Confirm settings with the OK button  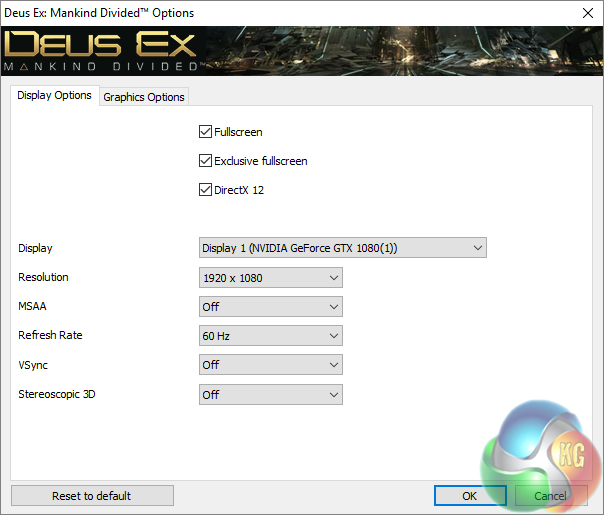point(470,495)
